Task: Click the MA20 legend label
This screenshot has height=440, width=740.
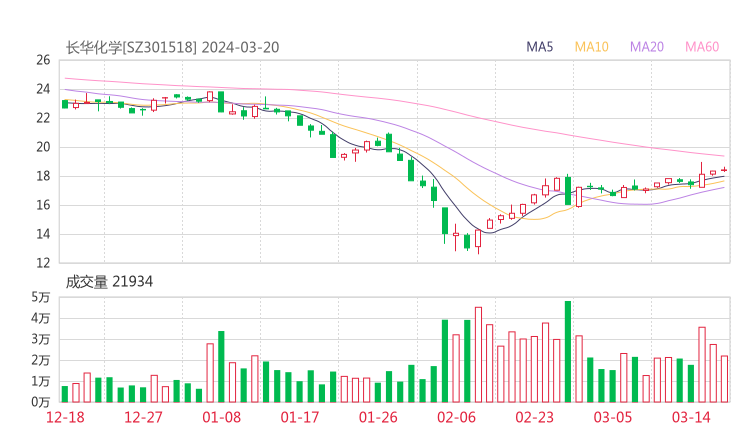Action: [x=647, y=47]
